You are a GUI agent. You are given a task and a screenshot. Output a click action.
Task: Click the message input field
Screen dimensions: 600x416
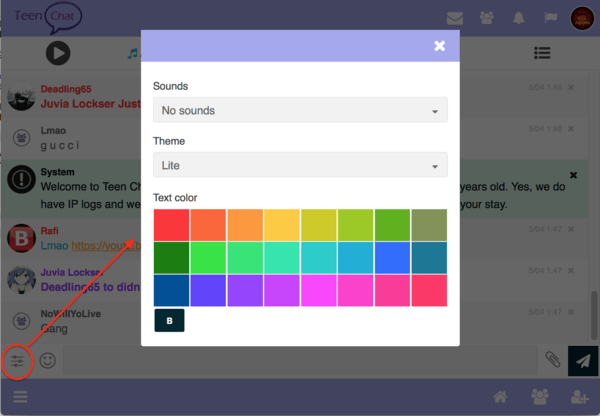(x=300, y=361)
